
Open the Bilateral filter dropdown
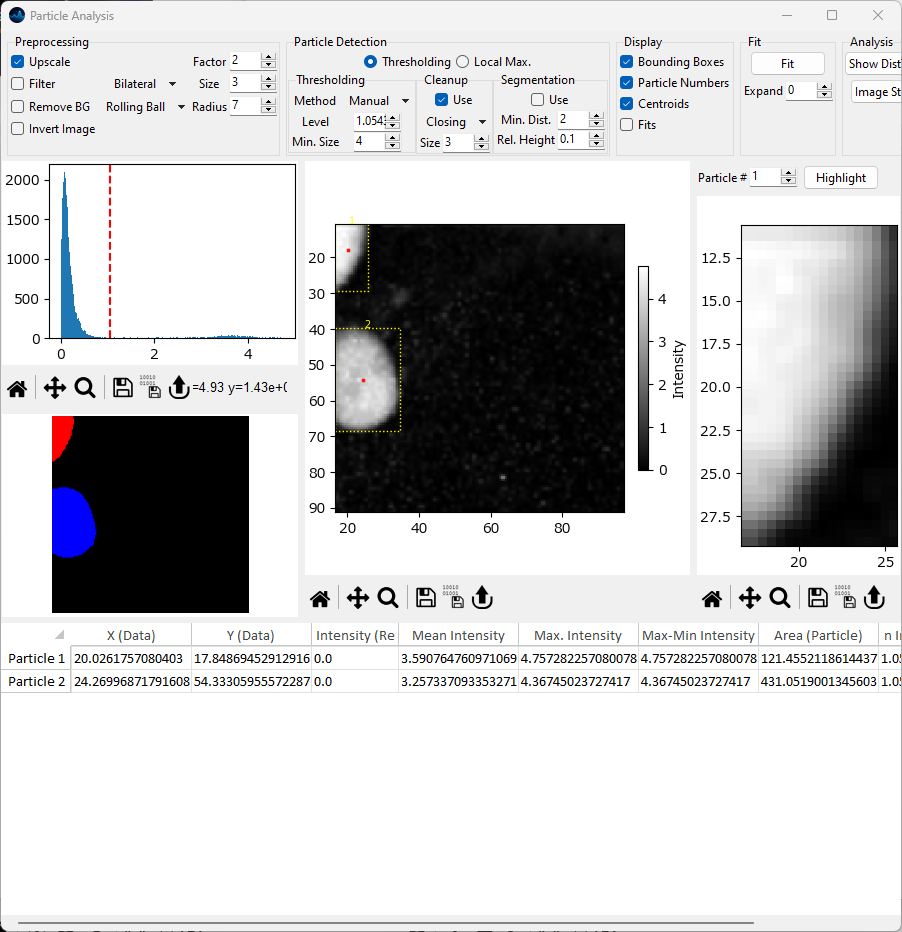coord(145,84)
